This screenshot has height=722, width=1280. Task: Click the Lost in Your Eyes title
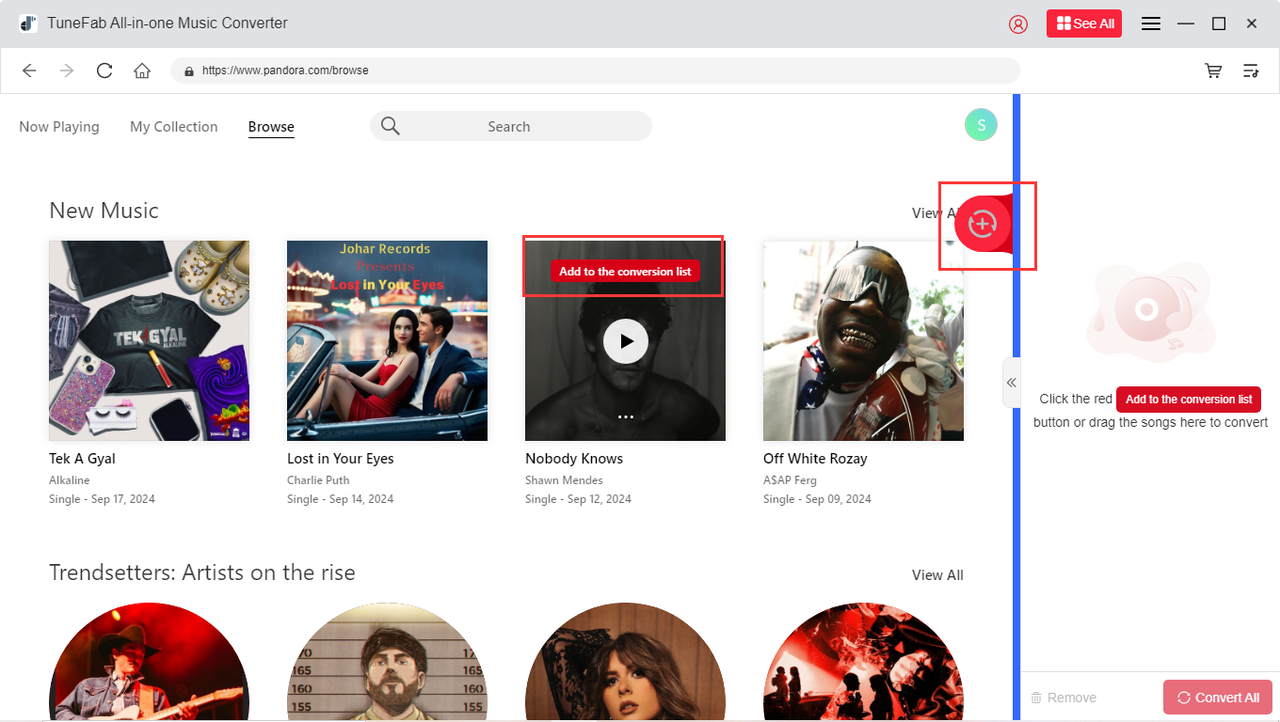(340, 459)
